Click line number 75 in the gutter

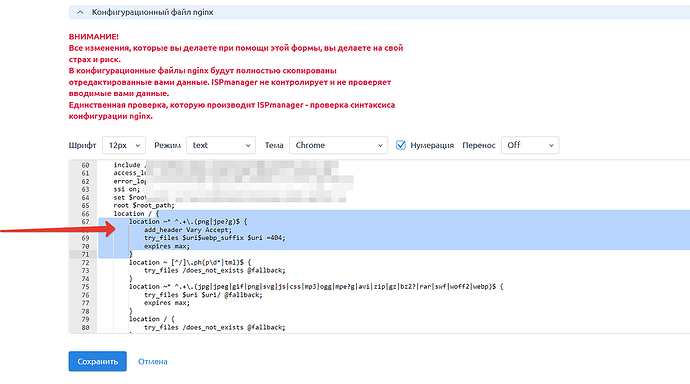(85, 287)
